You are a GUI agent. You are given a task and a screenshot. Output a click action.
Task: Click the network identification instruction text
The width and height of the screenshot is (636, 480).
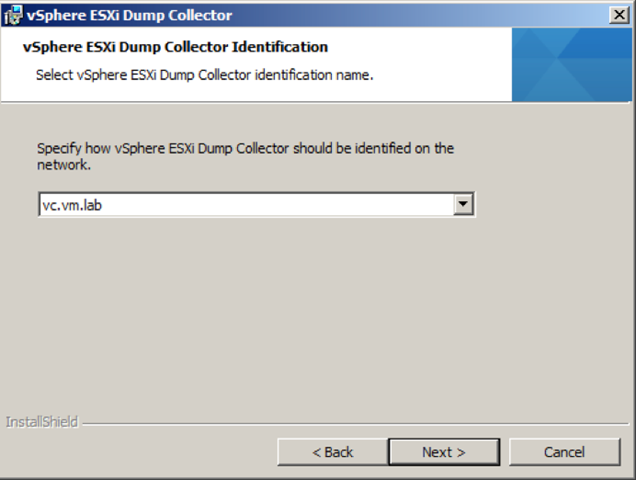coord(245,156)
